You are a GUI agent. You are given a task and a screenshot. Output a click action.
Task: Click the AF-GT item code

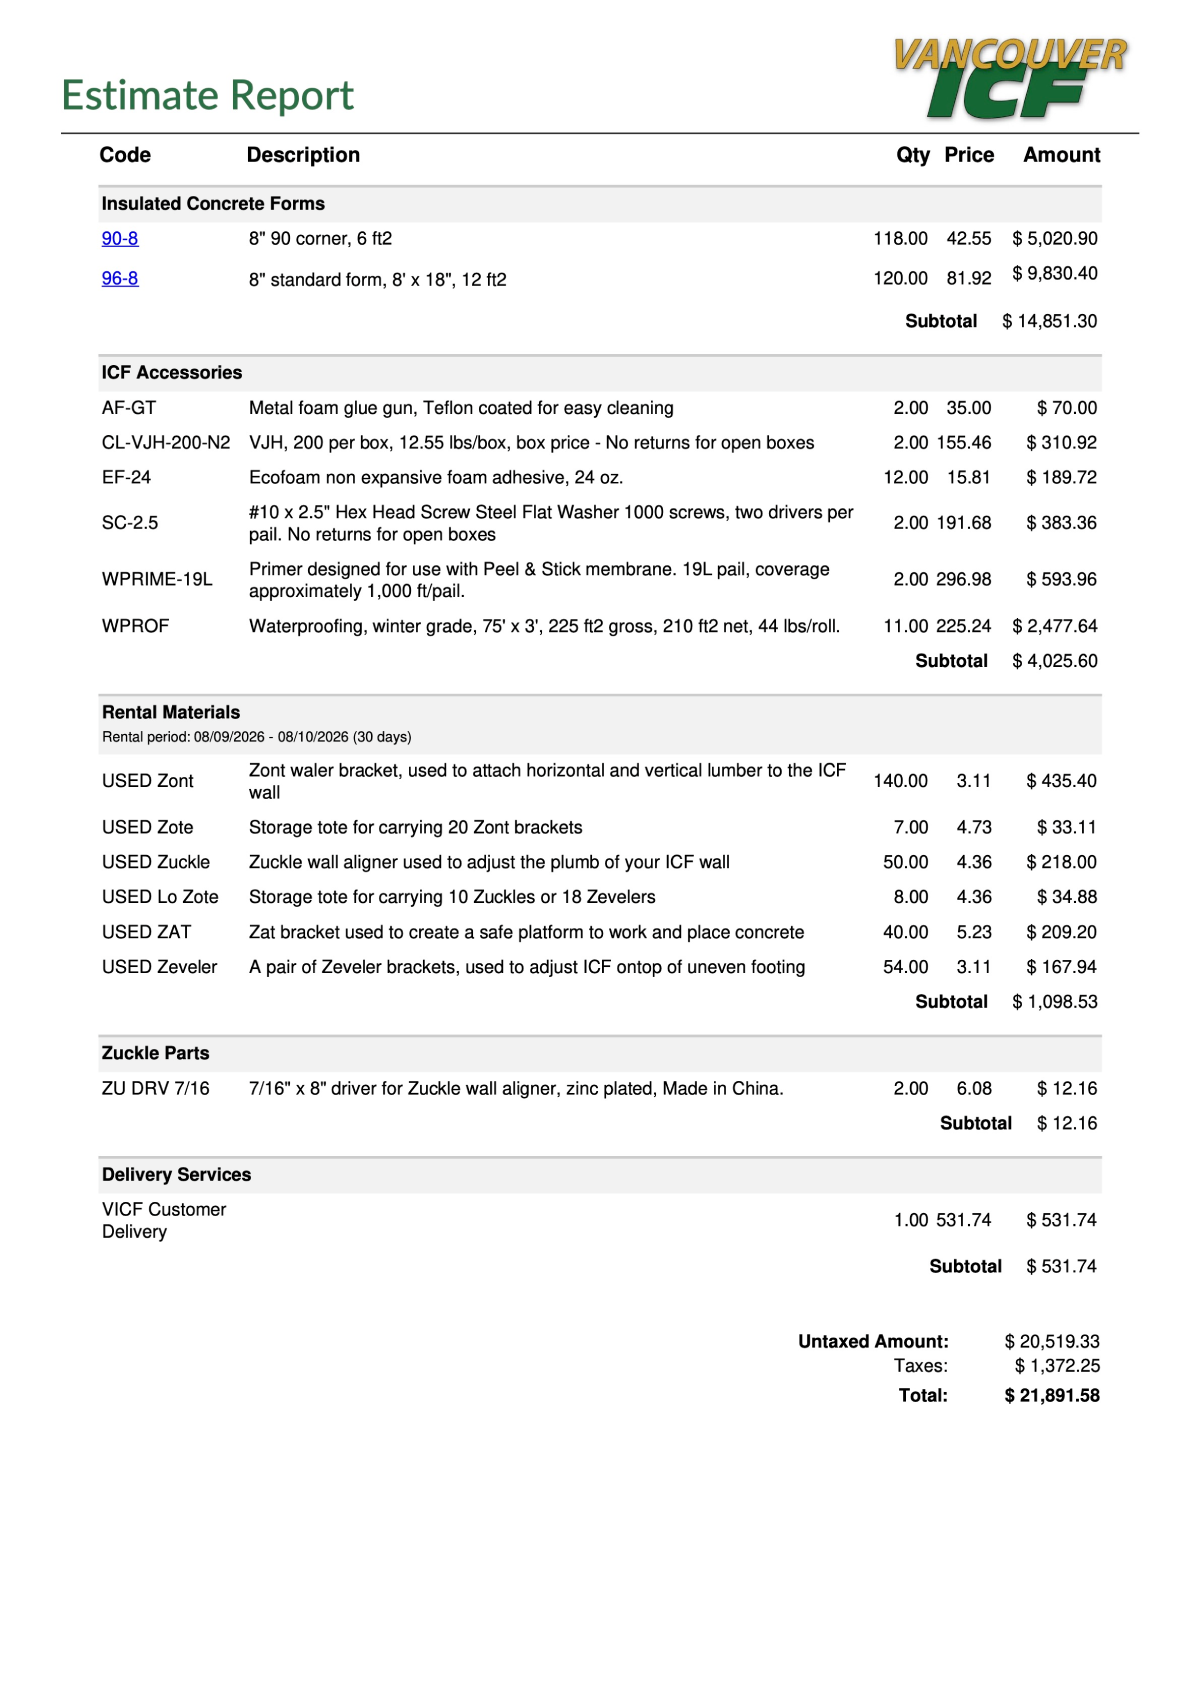[129, 408]
